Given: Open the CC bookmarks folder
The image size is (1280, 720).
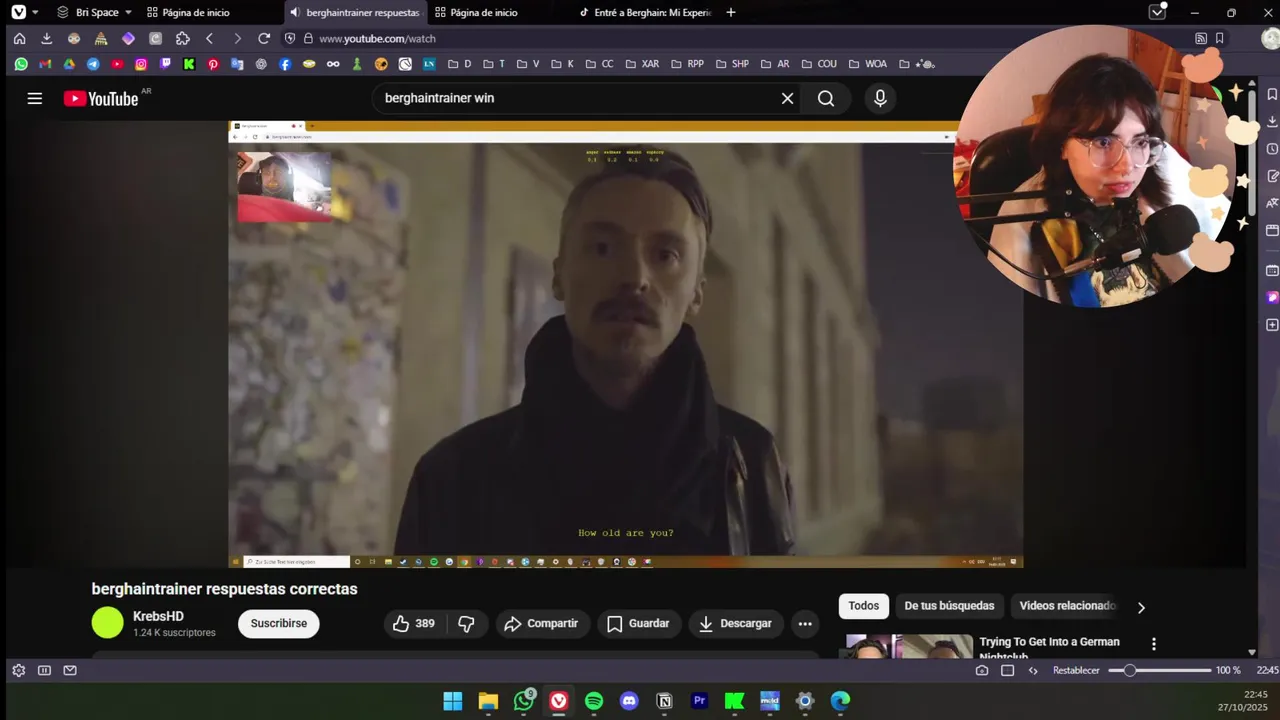Looking at the screenshot, I should point(599,64).
